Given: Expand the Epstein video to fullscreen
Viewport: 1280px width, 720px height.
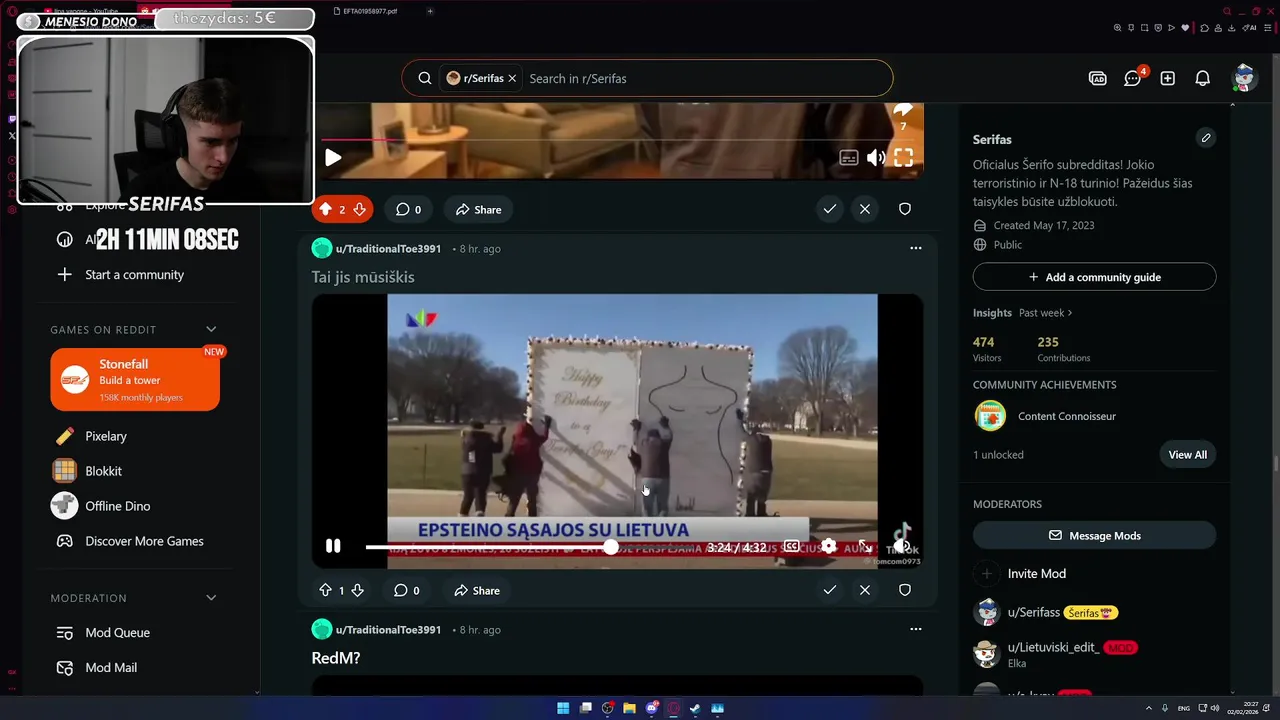Looking at the screenshot, I should (865, 546).
